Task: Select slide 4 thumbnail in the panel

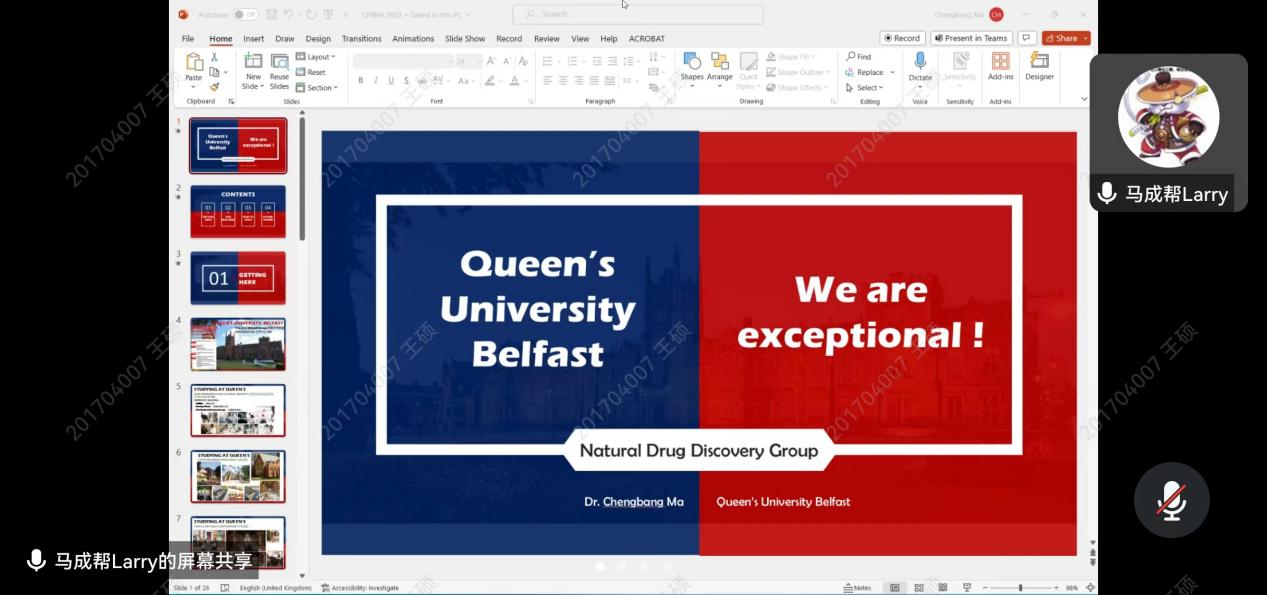Action: tap(238, 344)
